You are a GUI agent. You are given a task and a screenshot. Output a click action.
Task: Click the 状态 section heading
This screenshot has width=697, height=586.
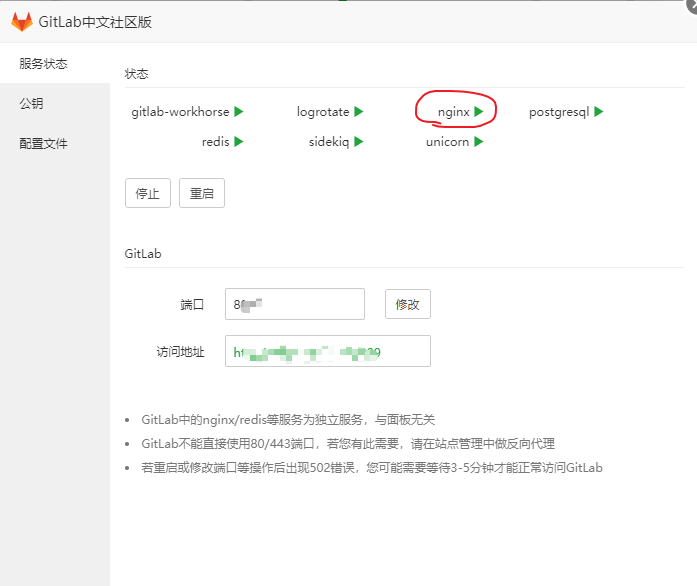click(136, 74)
